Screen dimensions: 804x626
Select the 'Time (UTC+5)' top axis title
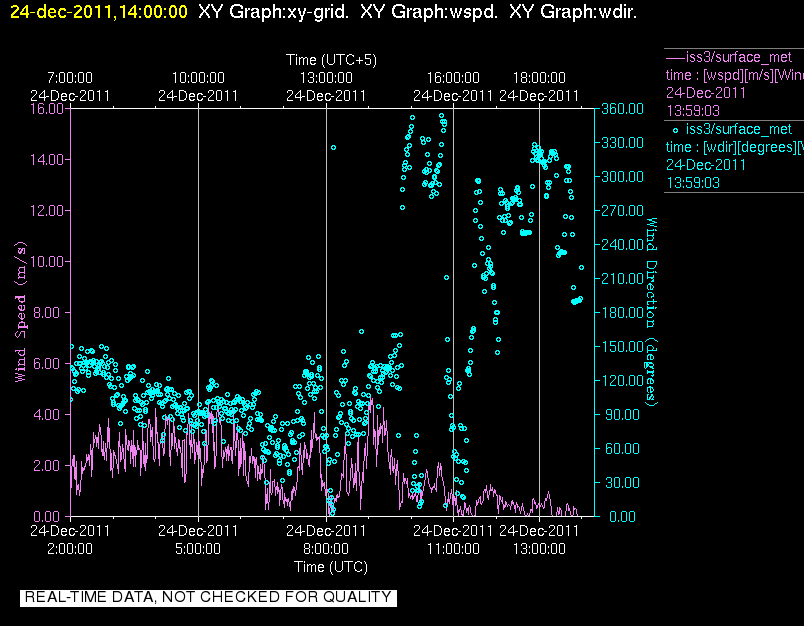(330, 60)
